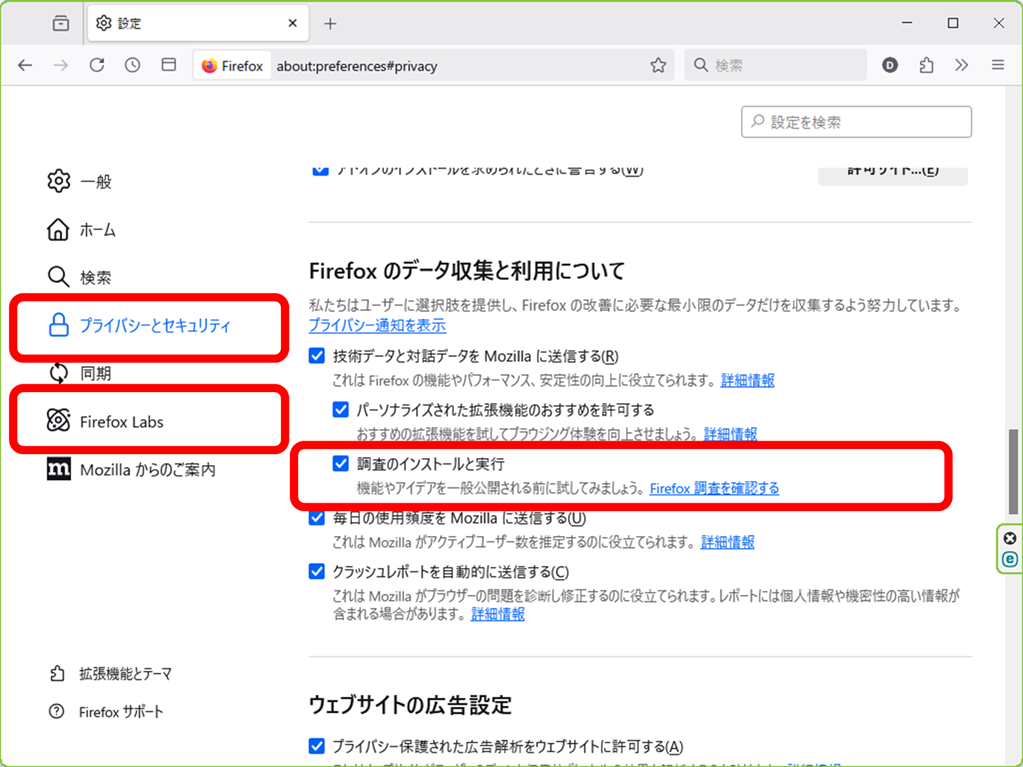Open the account avatar D icon
Viewport: 1023px width, 767px height.
pyautogui.click(x=890, y=65)
